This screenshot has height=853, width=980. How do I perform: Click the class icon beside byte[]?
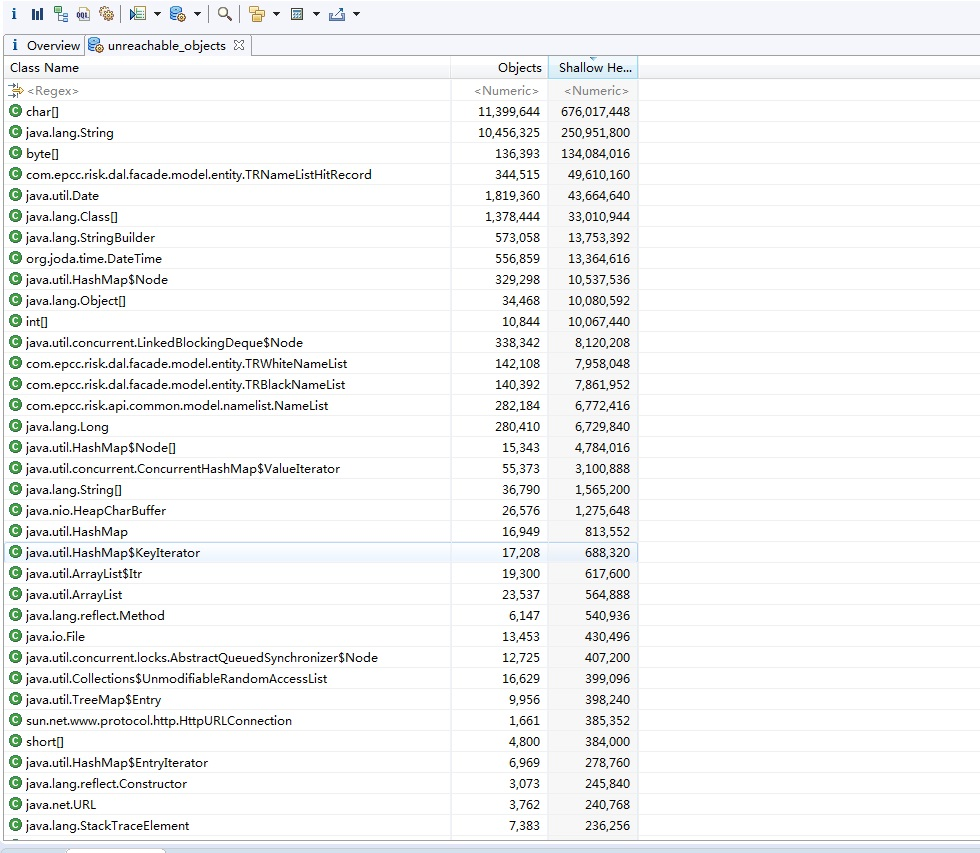point(16,153)
